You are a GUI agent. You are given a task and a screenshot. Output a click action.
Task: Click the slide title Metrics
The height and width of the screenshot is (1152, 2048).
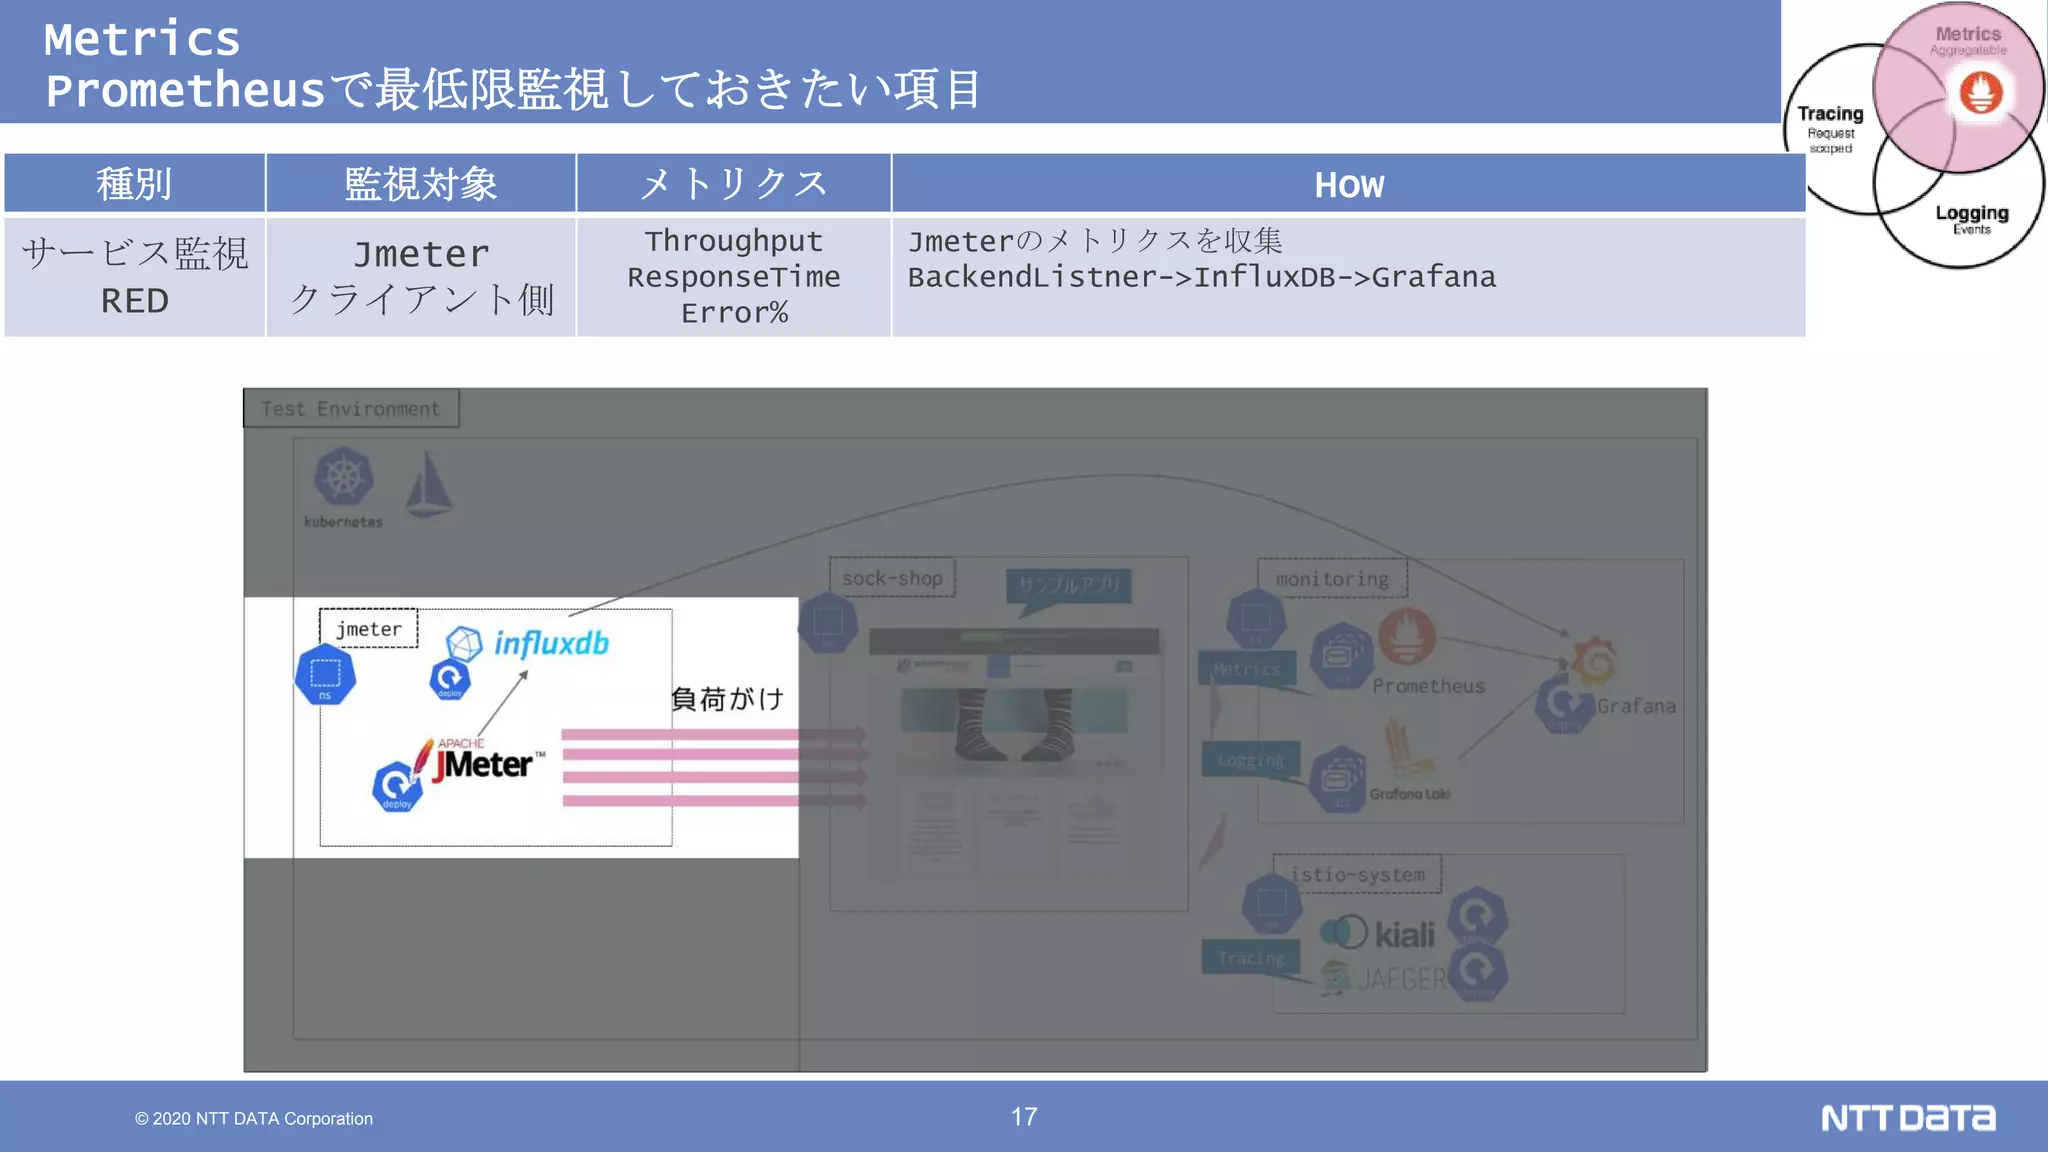click(x=142, y=39)
